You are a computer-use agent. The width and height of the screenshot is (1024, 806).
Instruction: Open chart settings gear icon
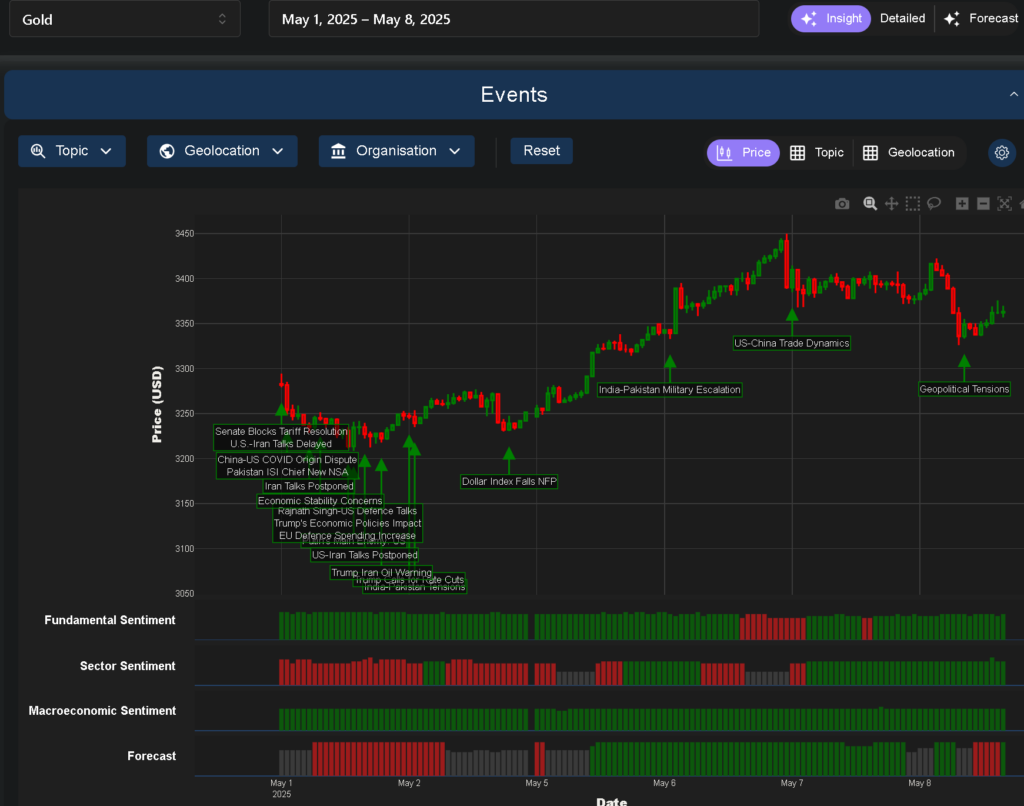click(1002, 153)
